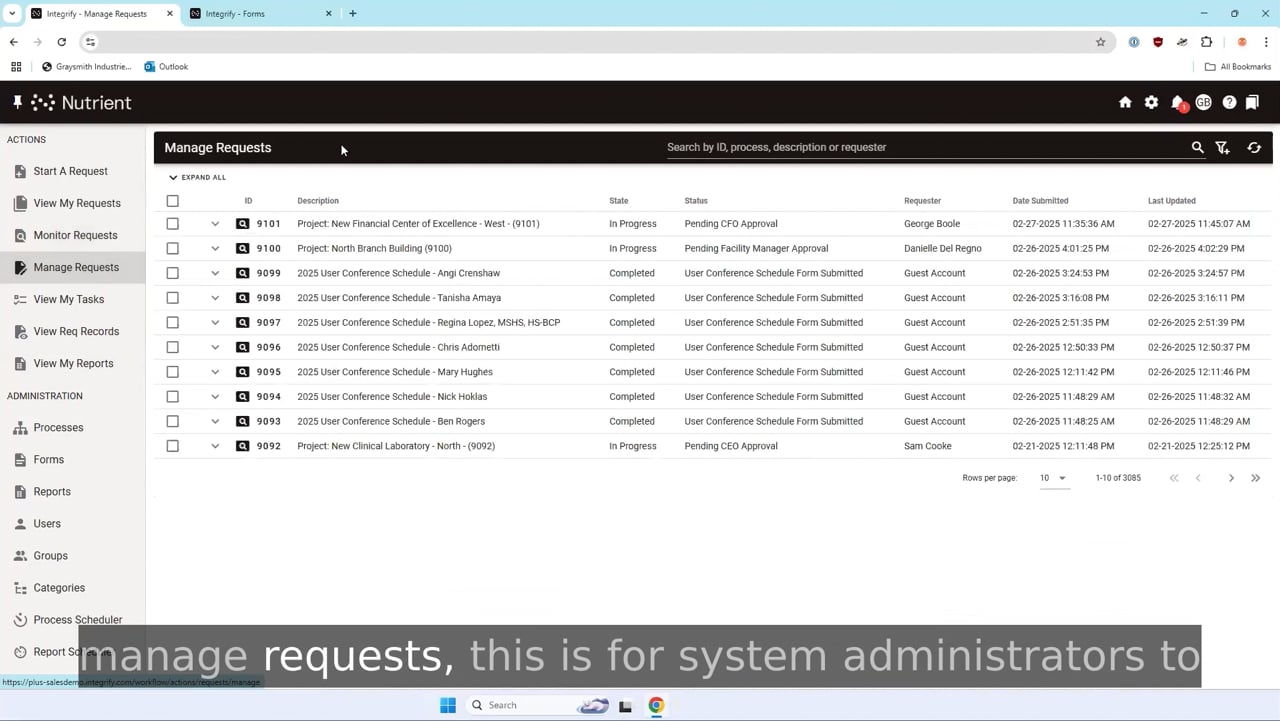View details icon for request 9095
The height and width of the screenshot is (721, 1280).
pos(242,372)
